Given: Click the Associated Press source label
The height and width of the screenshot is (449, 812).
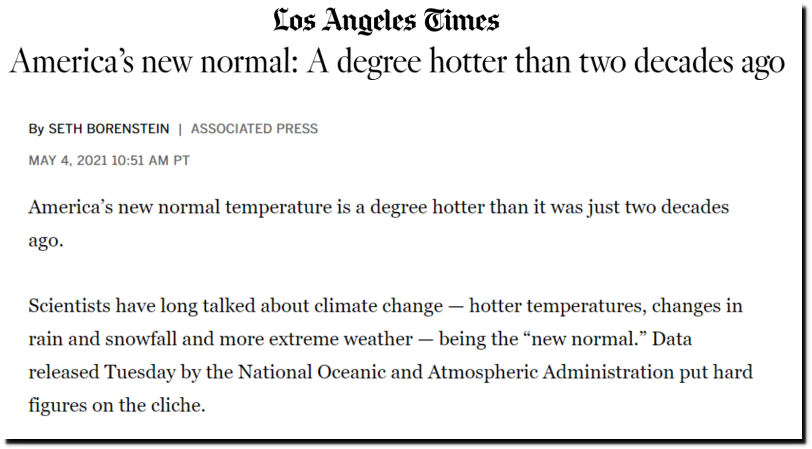Looking at the screenshot, I should [x=254, y=128].
